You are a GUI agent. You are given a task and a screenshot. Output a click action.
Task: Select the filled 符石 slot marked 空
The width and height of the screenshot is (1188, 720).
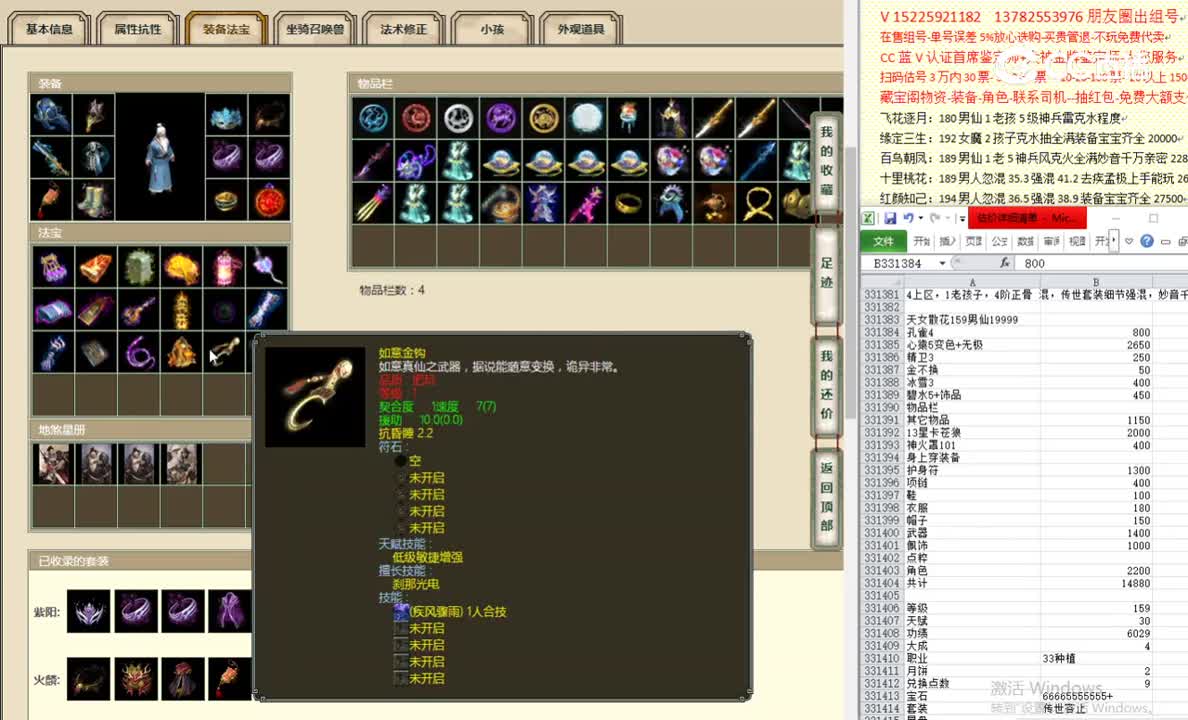tap(402, 461)
